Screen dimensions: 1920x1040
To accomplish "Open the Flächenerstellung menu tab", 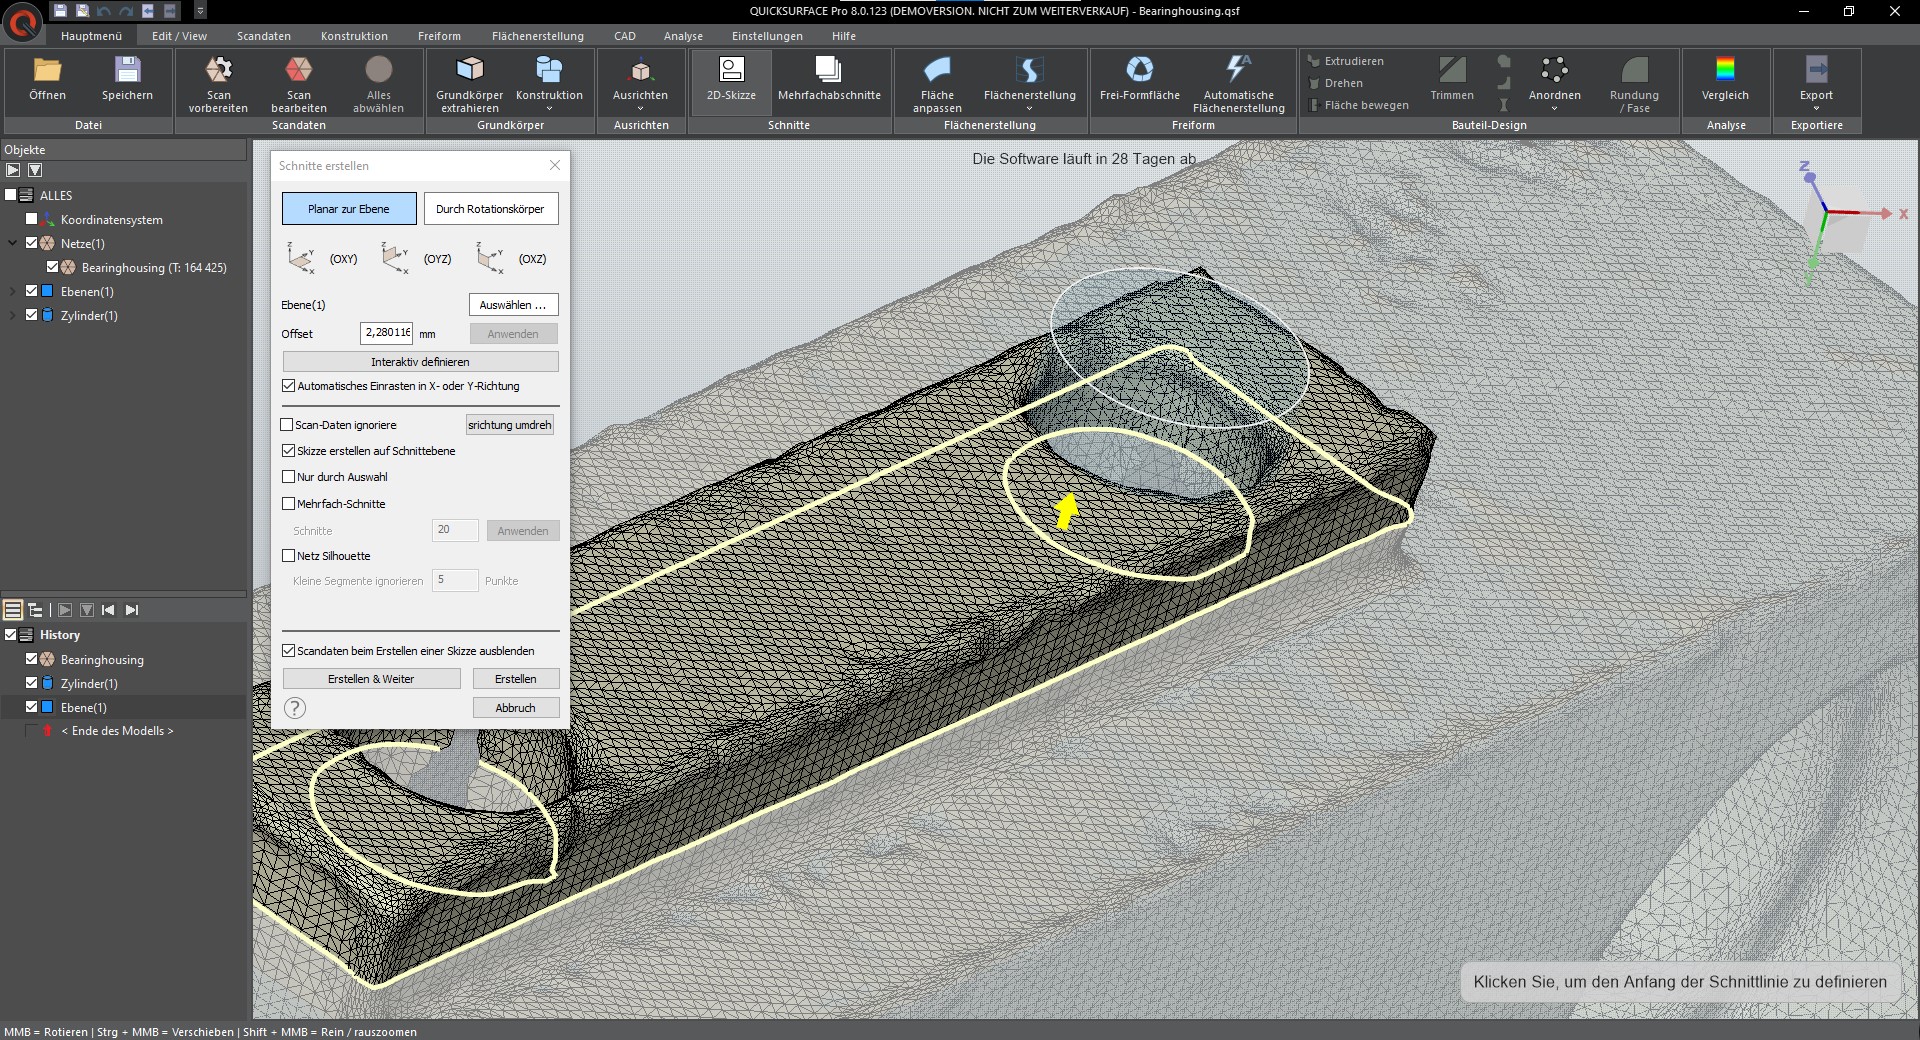I will click(x=537, y=36).
